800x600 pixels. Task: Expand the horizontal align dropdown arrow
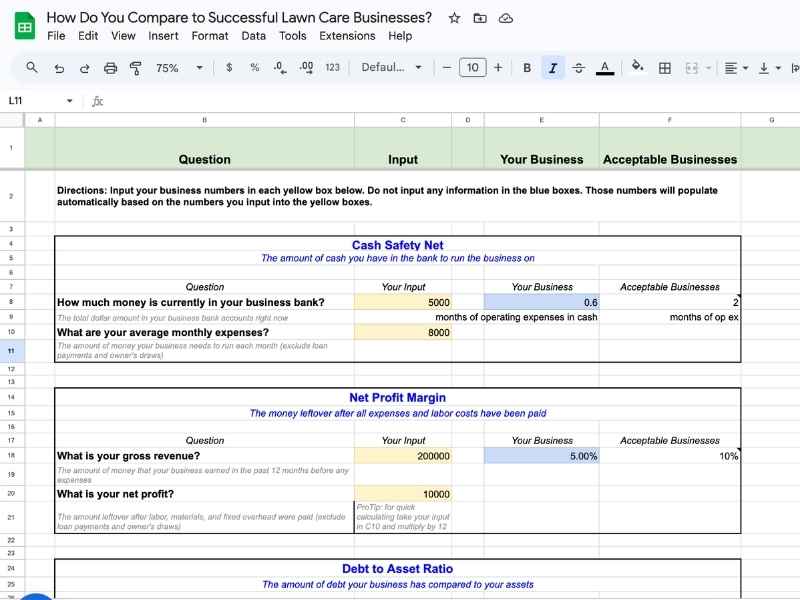745,68
